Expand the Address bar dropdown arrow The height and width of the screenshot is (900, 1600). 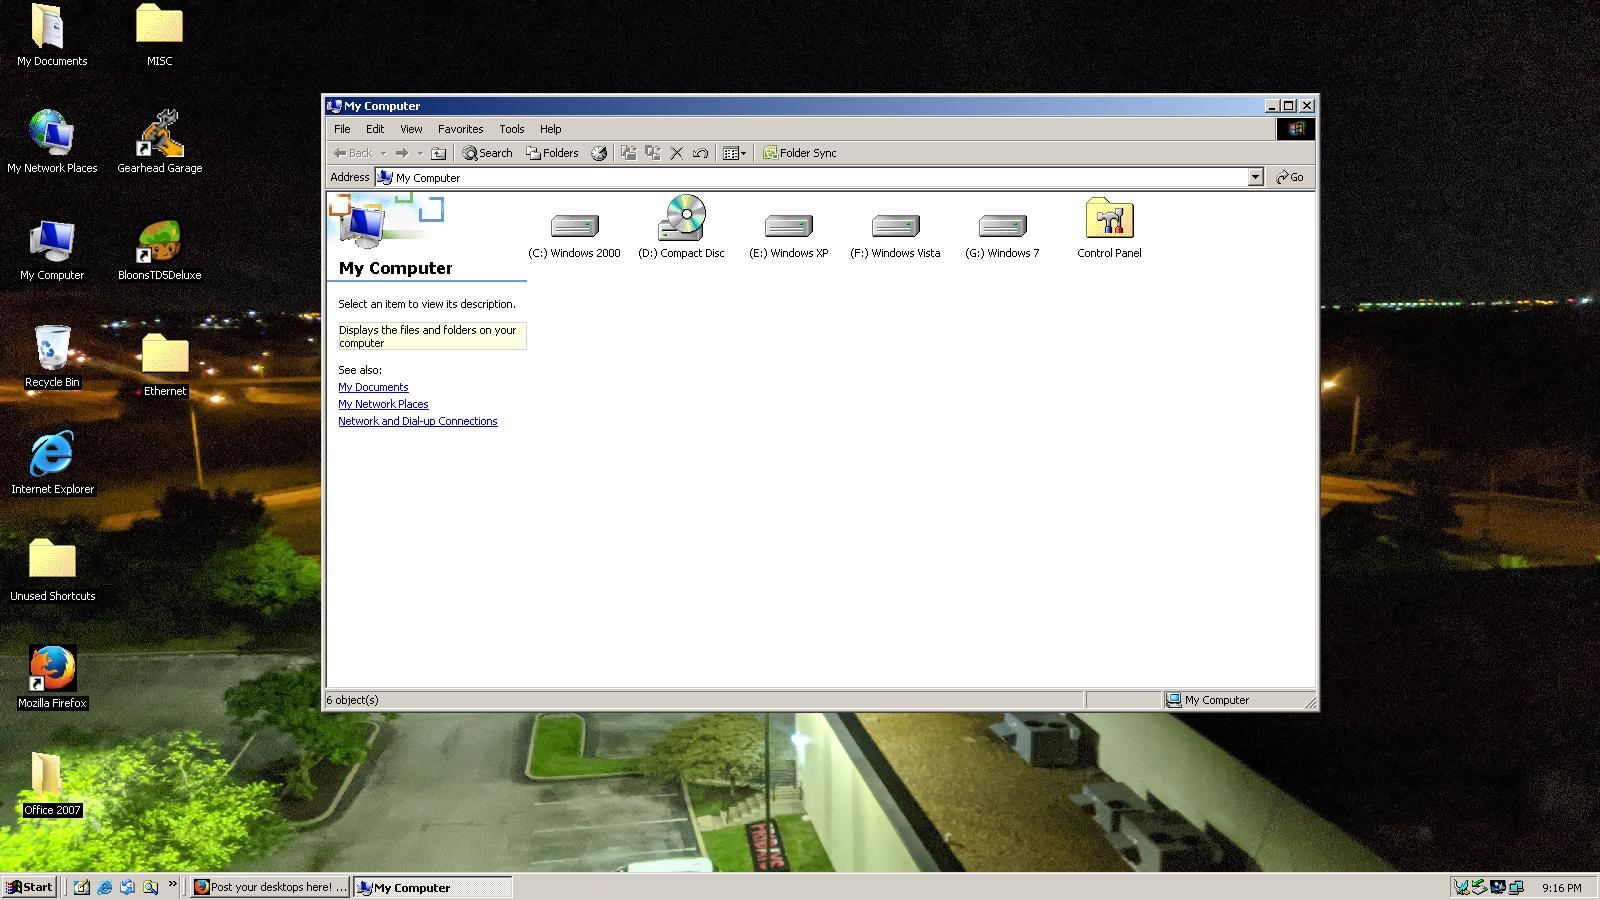[1255, 177]
